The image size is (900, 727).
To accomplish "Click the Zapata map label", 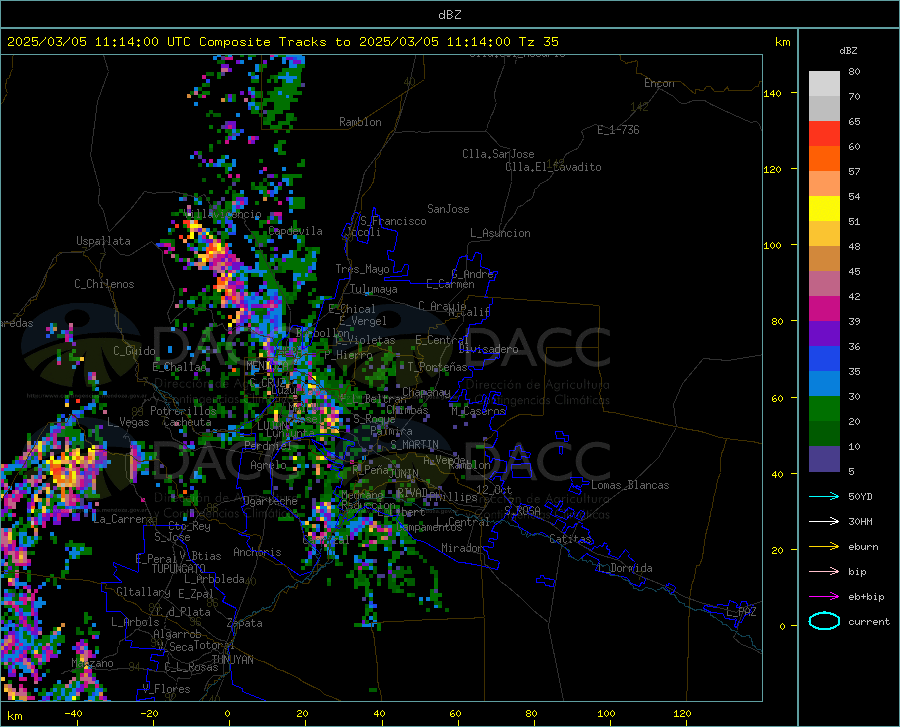I will 245,623.
